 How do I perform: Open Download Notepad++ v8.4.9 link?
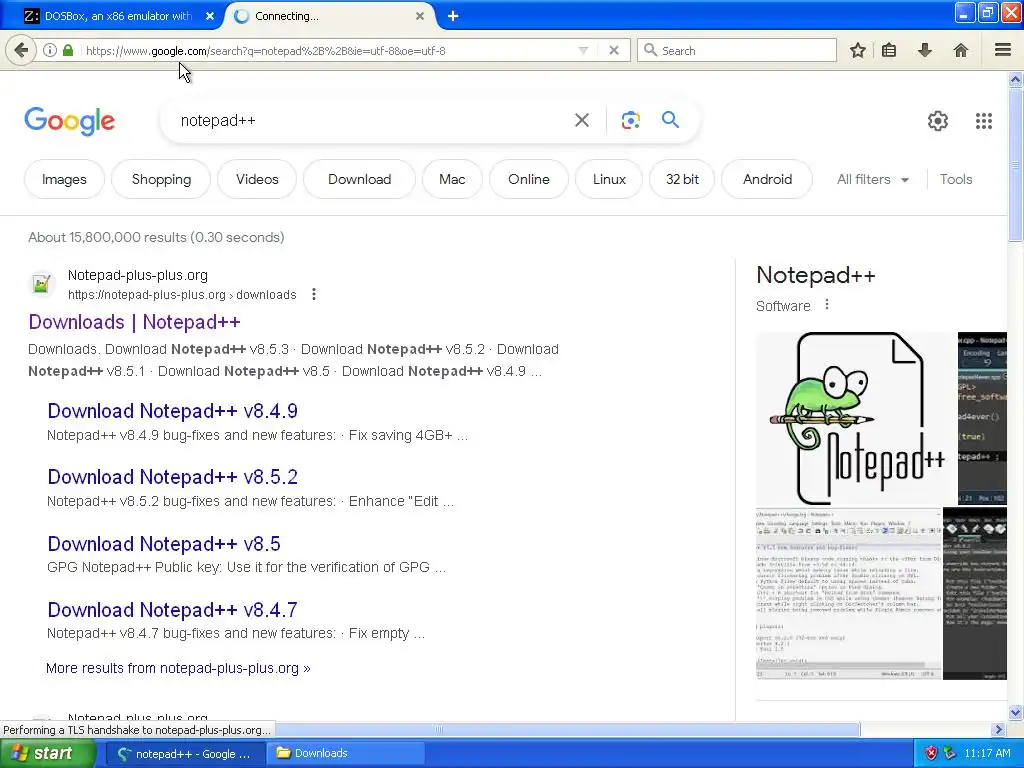pos(172,411)
